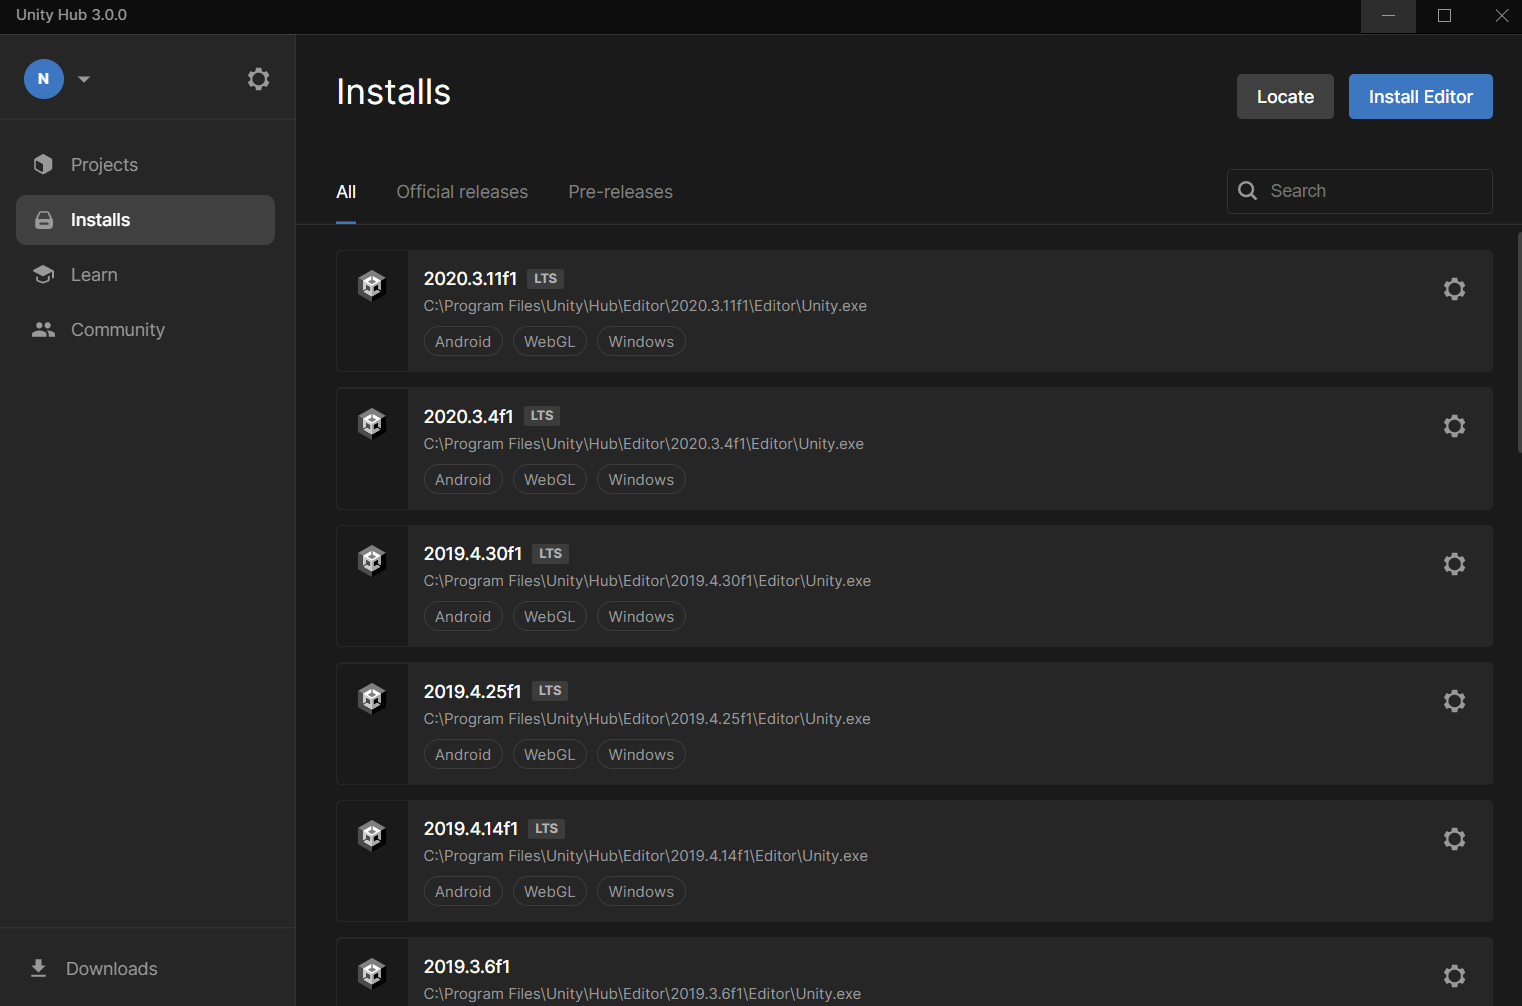The image size is (1522, 1006).
Task: Go to the Learn section
Action: tap(94, 275)
